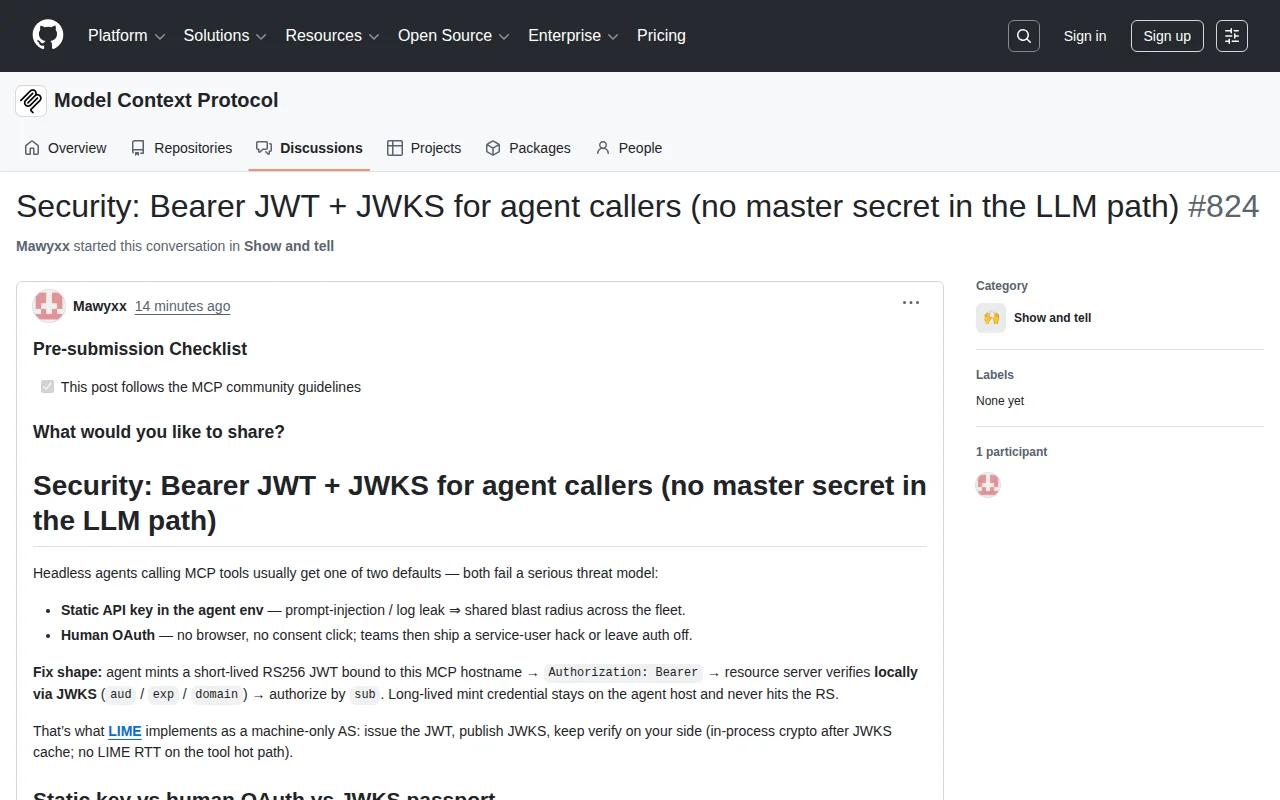Viewport: 1280px width, 800px height.
Task: Open the LIME hyperlink in the post
Action: 125,731
